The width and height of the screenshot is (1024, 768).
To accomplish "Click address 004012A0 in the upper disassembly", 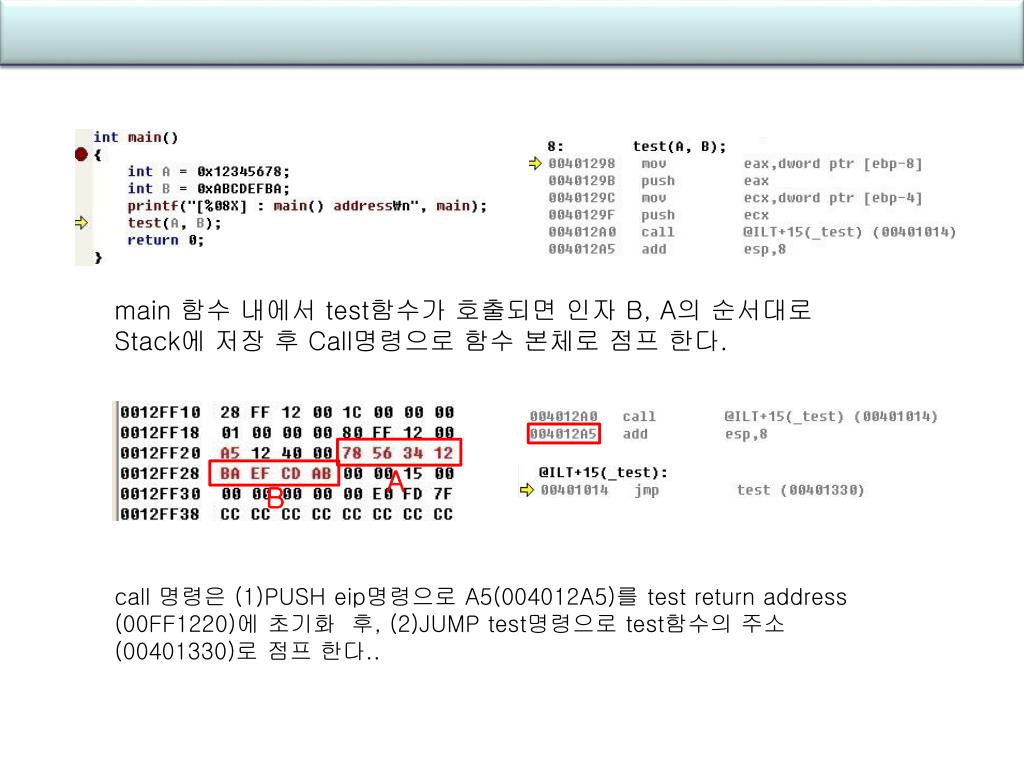I will (x=581, y=232).
